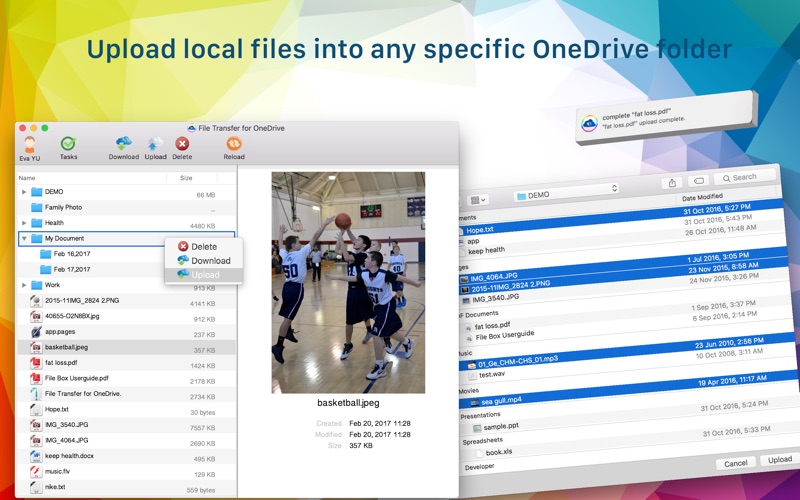
Task: Click the red Delete toolbar icon
Action: [182, 143]
